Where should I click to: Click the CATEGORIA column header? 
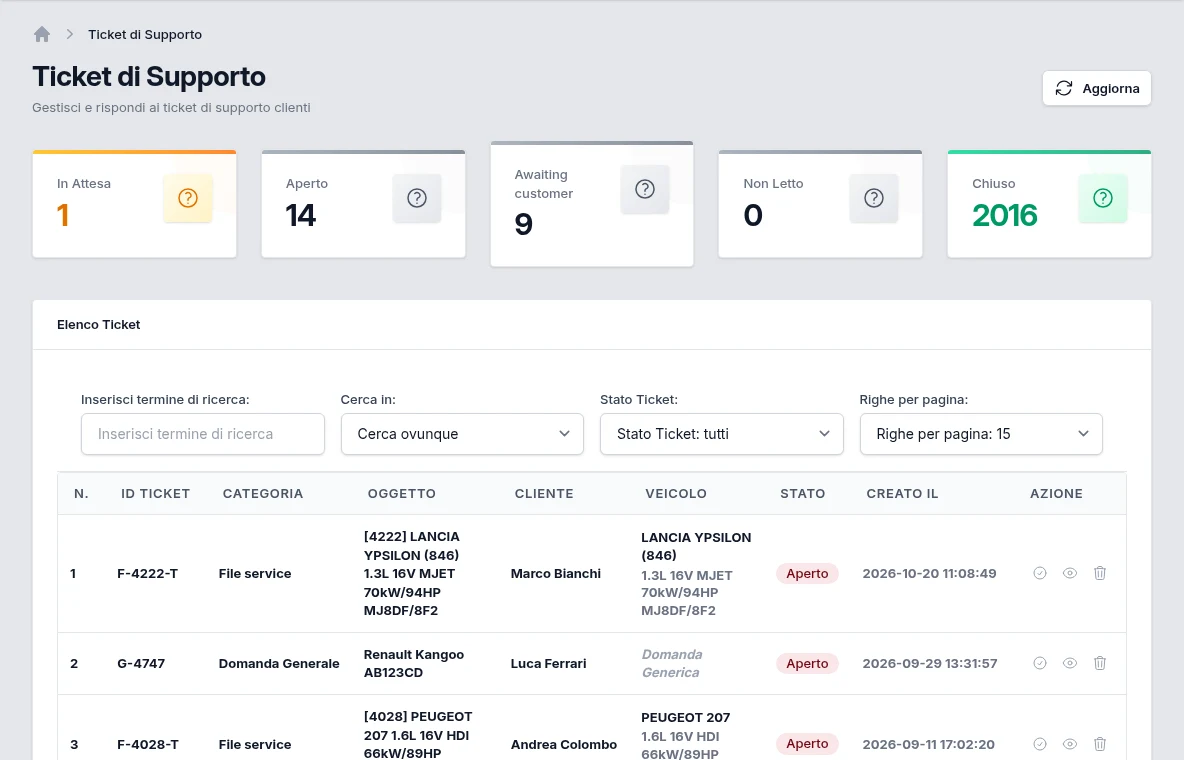click(x=263, y=494)
